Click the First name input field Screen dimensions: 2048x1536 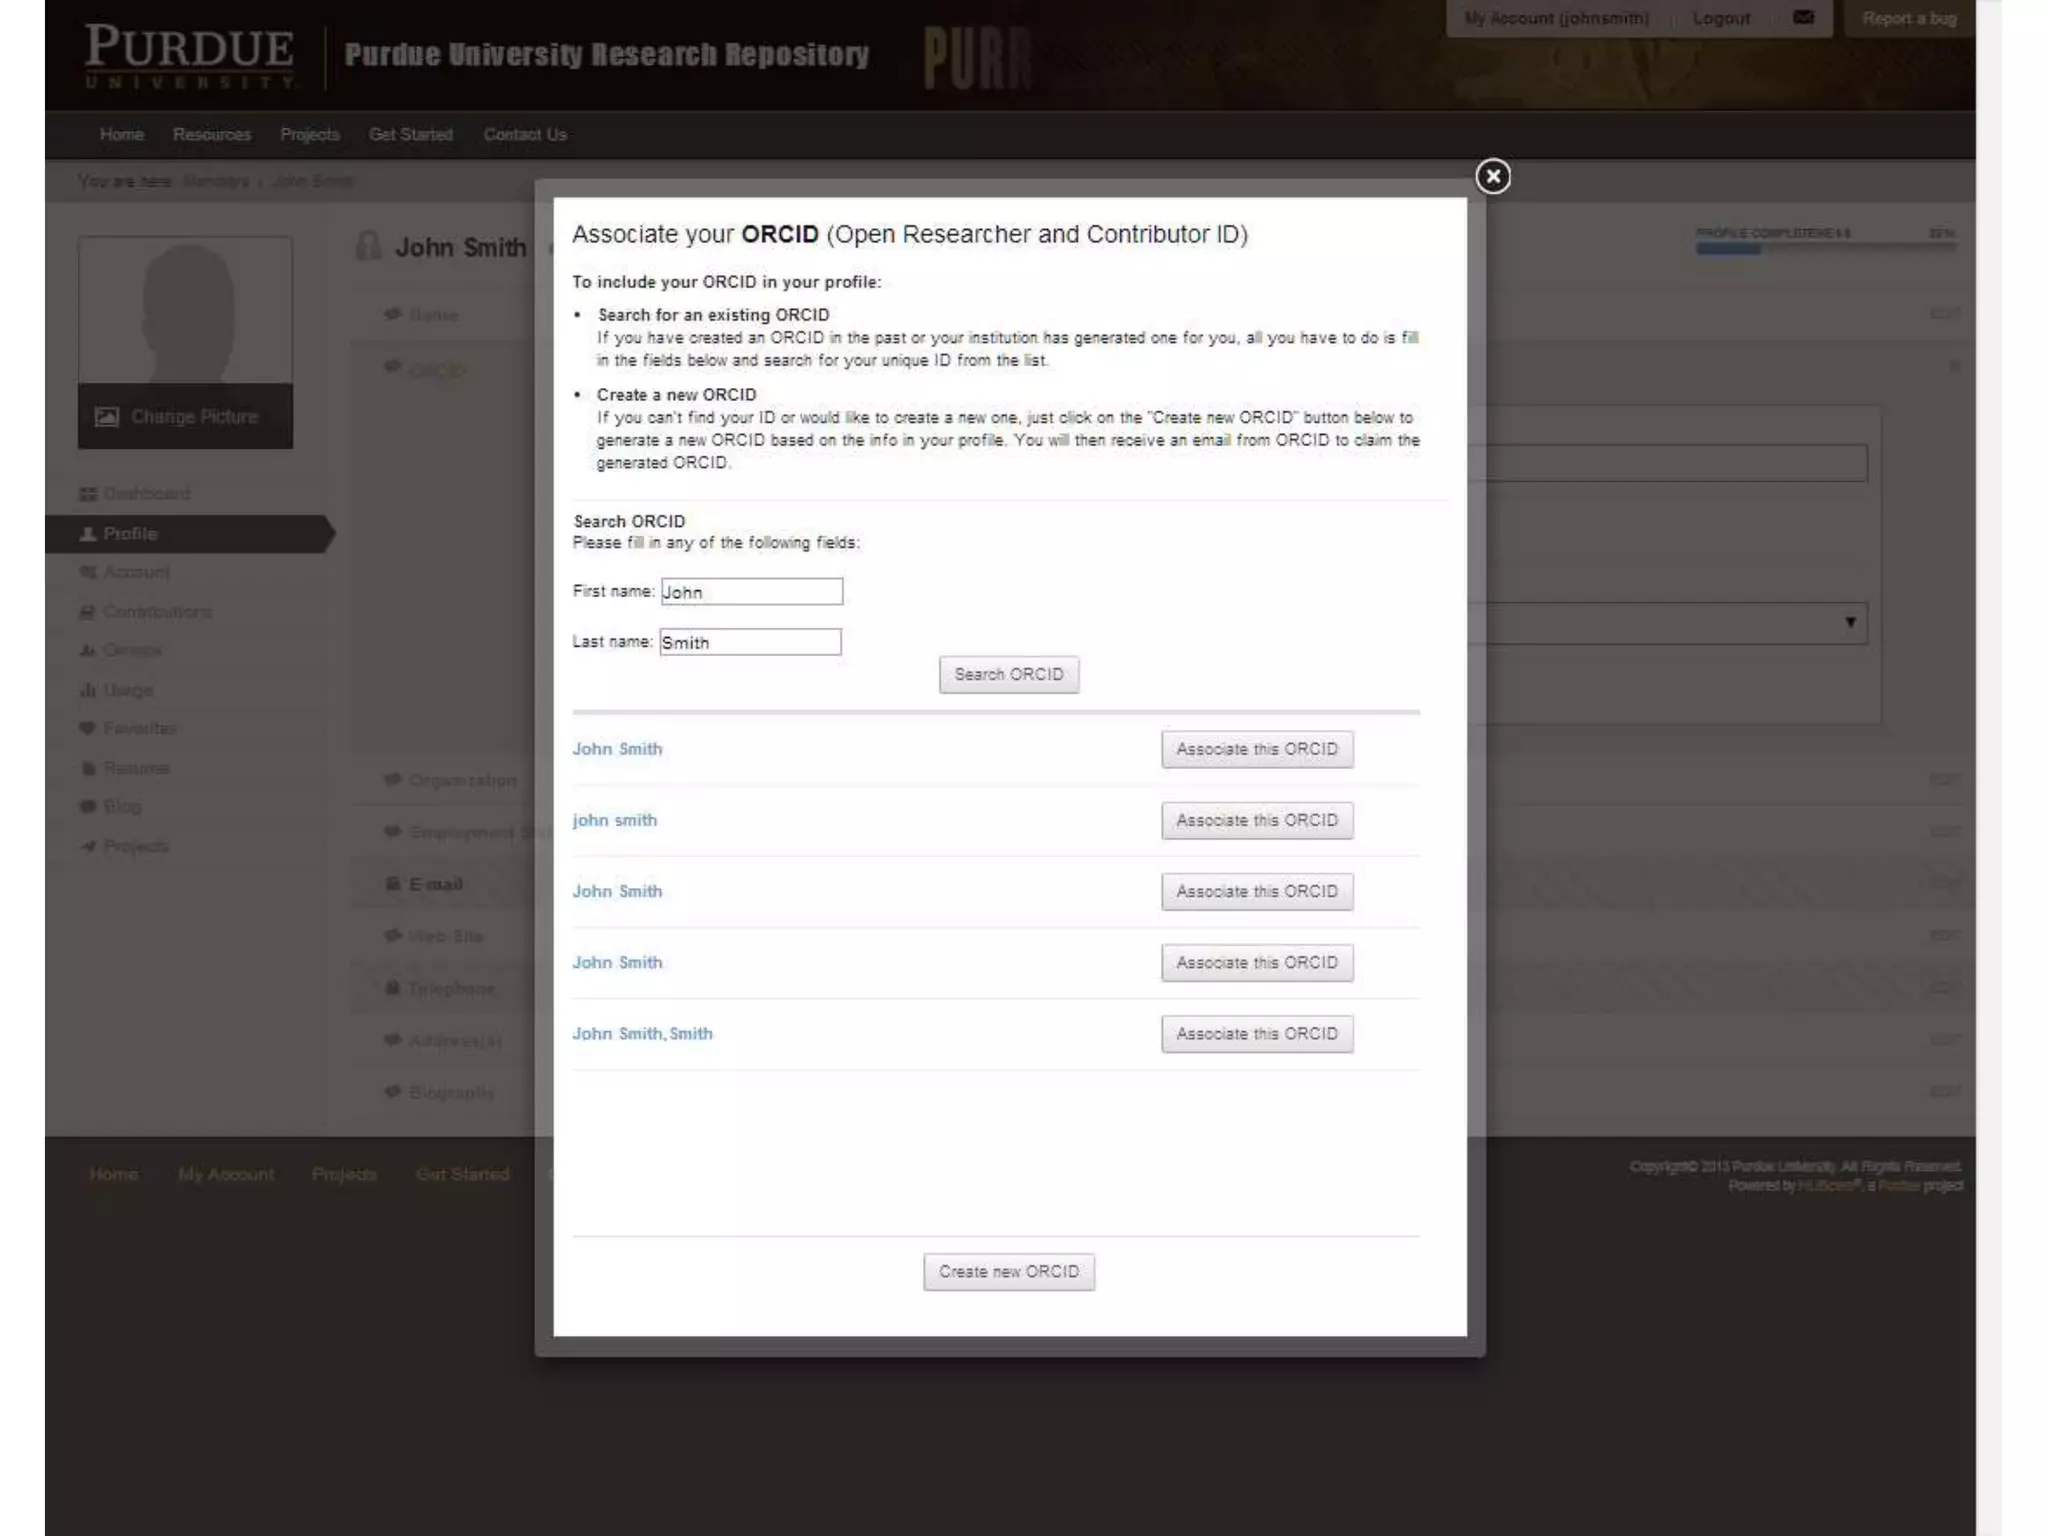751,592
